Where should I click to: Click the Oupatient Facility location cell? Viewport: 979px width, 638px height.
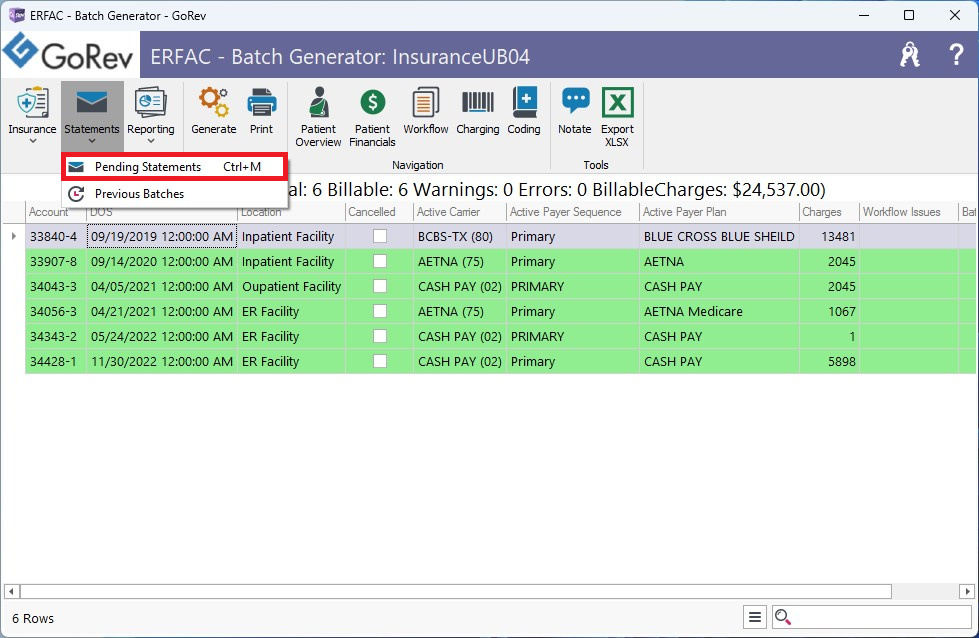tap(291, 286)
